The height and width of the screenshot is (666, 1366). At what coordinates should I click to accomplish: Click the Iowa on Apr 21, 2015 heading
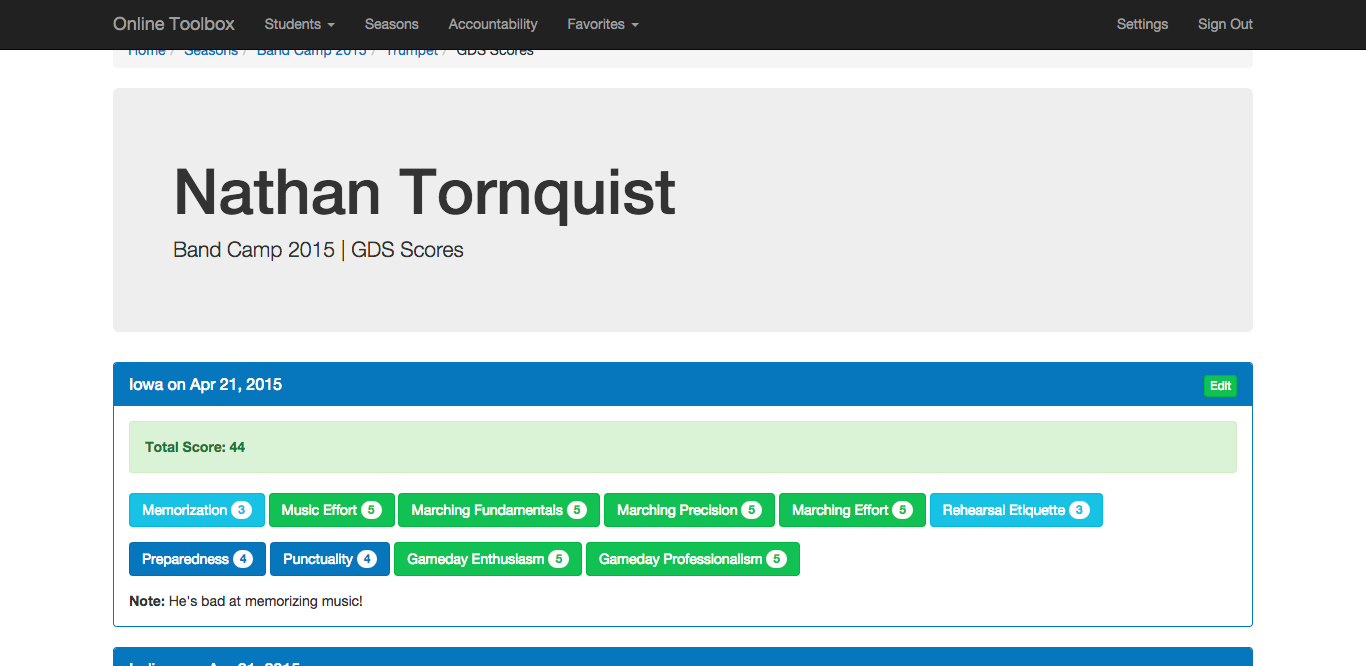[205, 384]
